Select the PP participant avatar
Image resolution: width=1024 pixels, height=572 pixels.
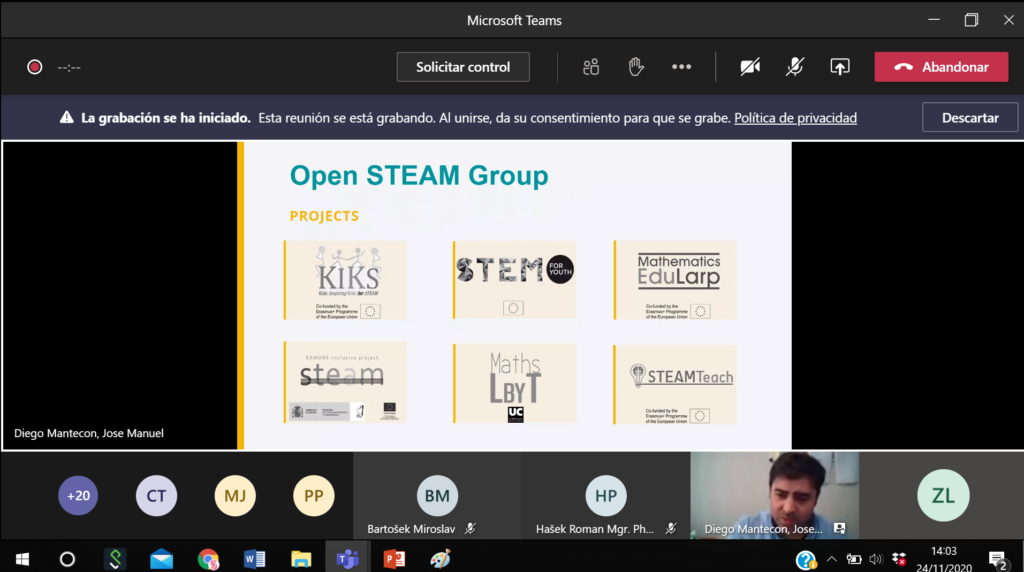point(313,496)
